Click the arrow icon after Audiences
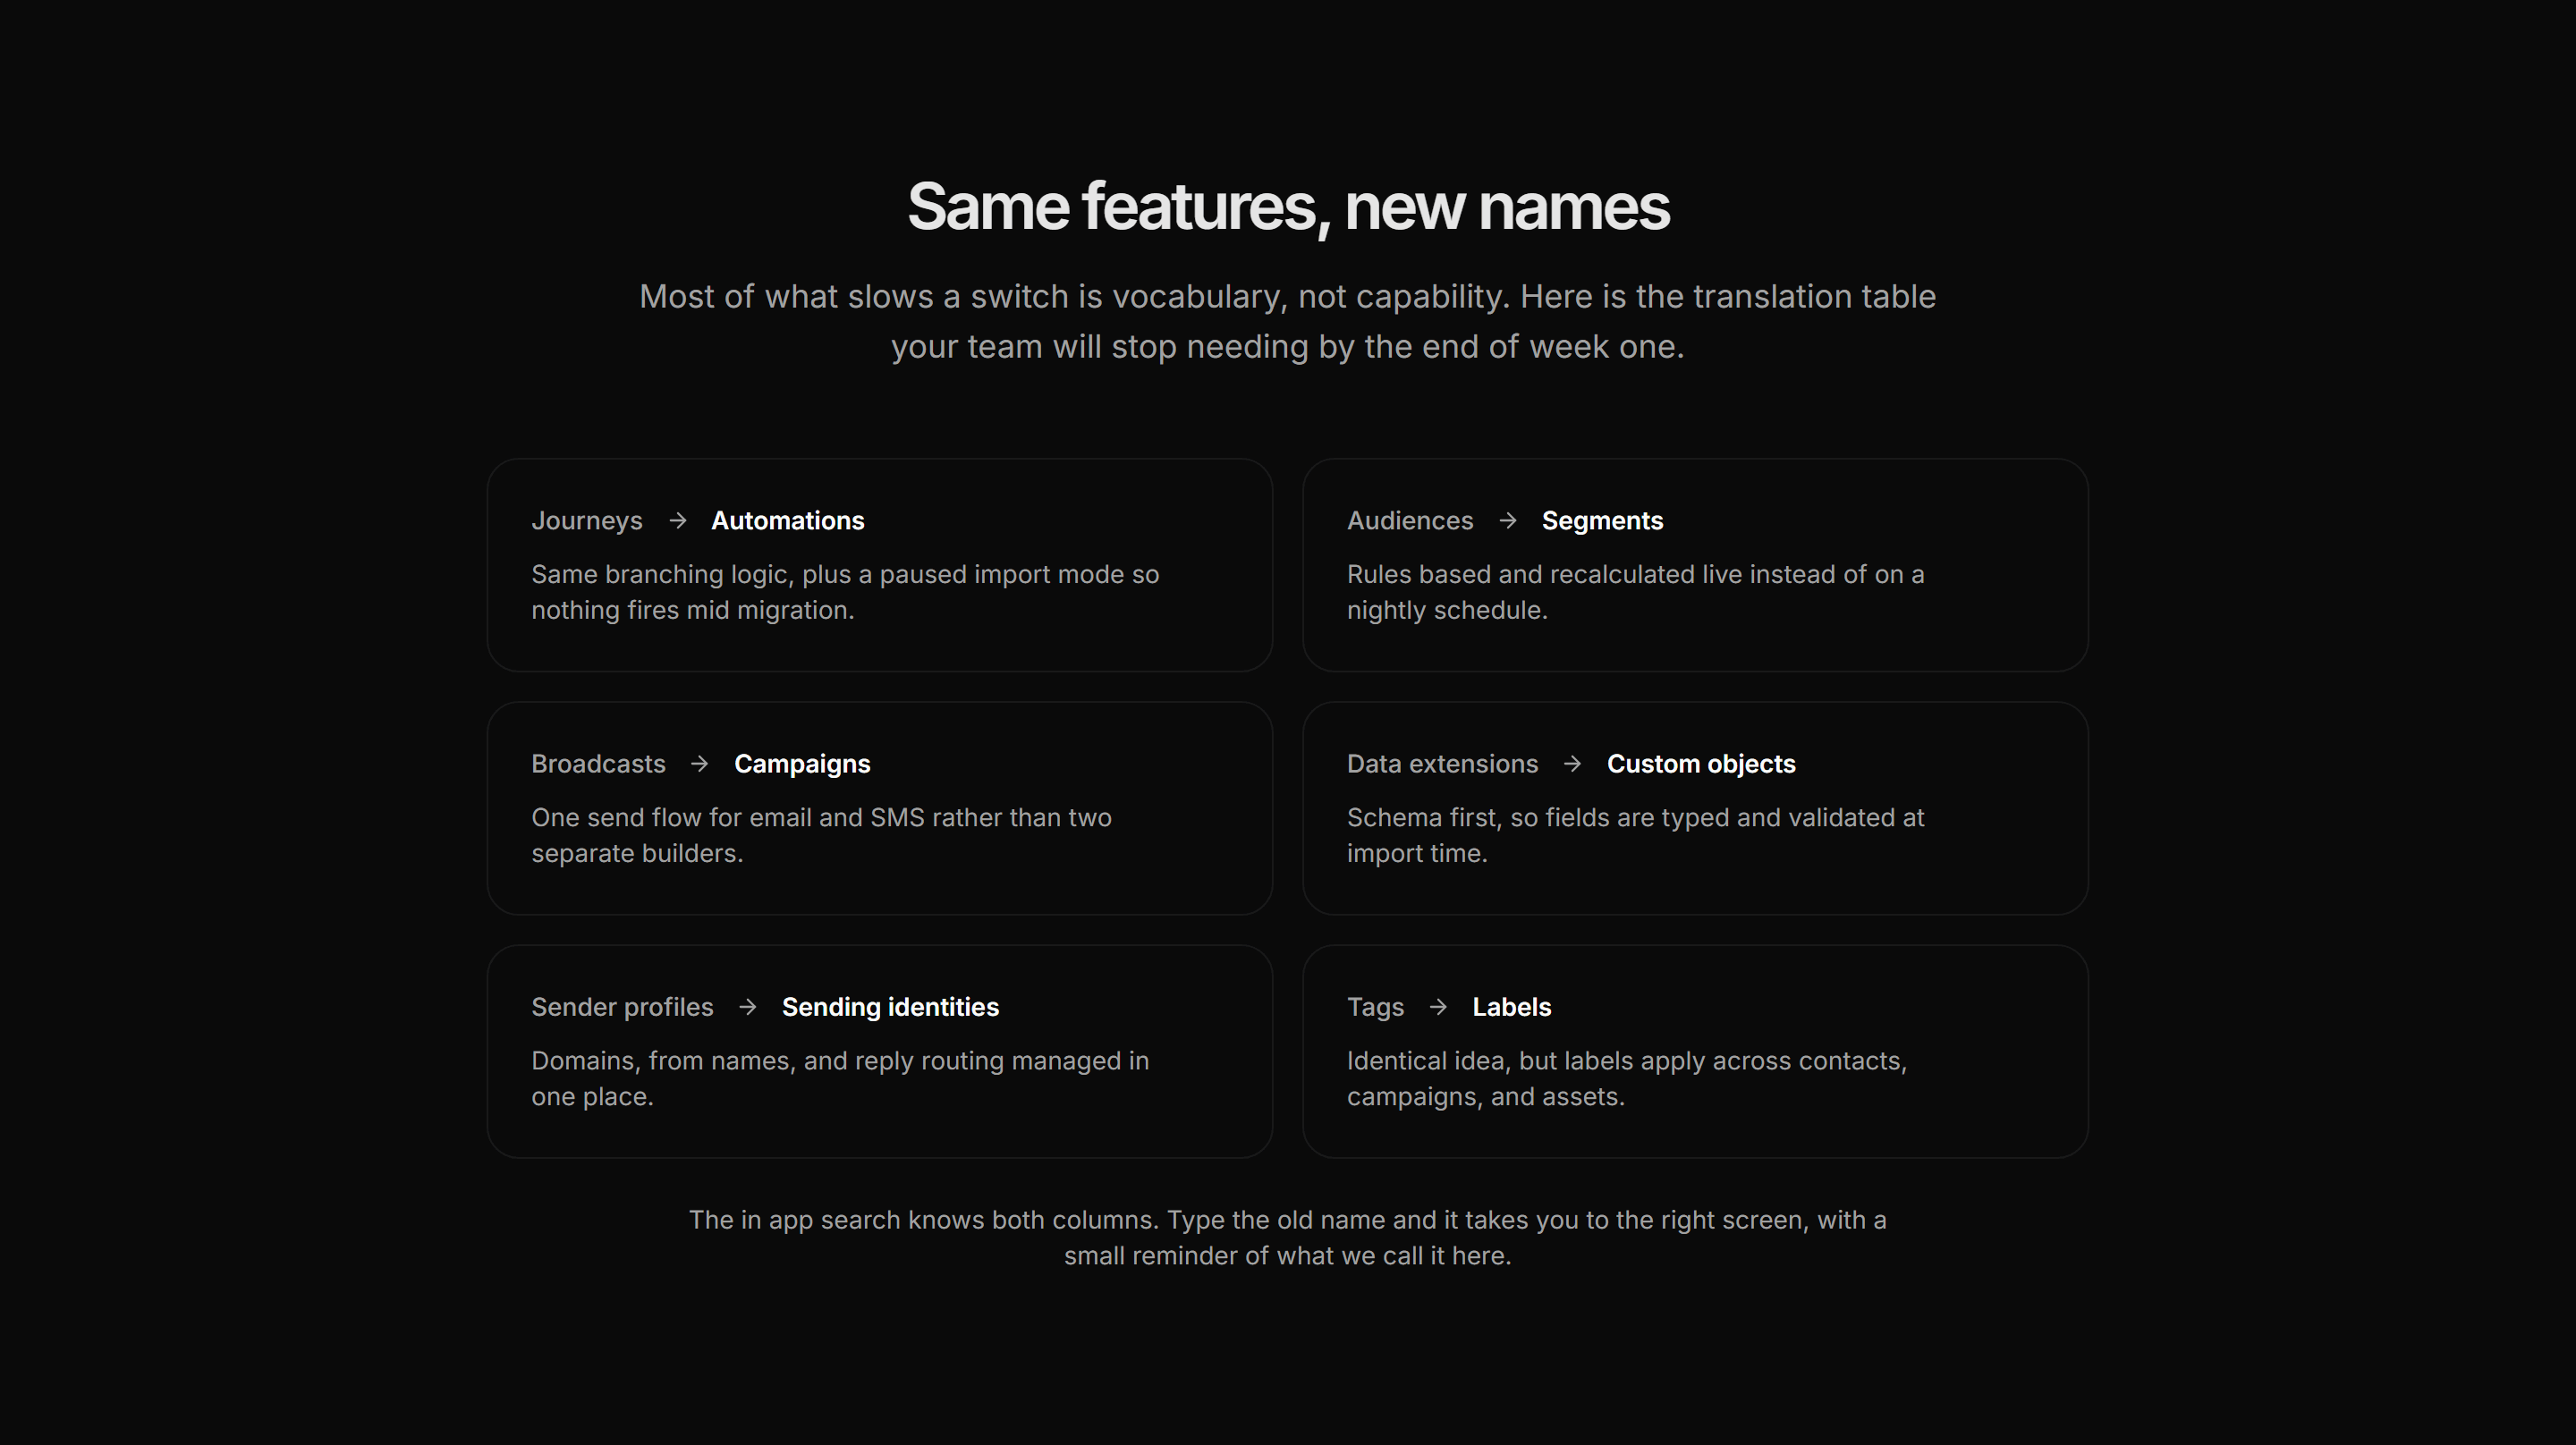This screenshot has height=1445, width=2576. (1507, 520)
